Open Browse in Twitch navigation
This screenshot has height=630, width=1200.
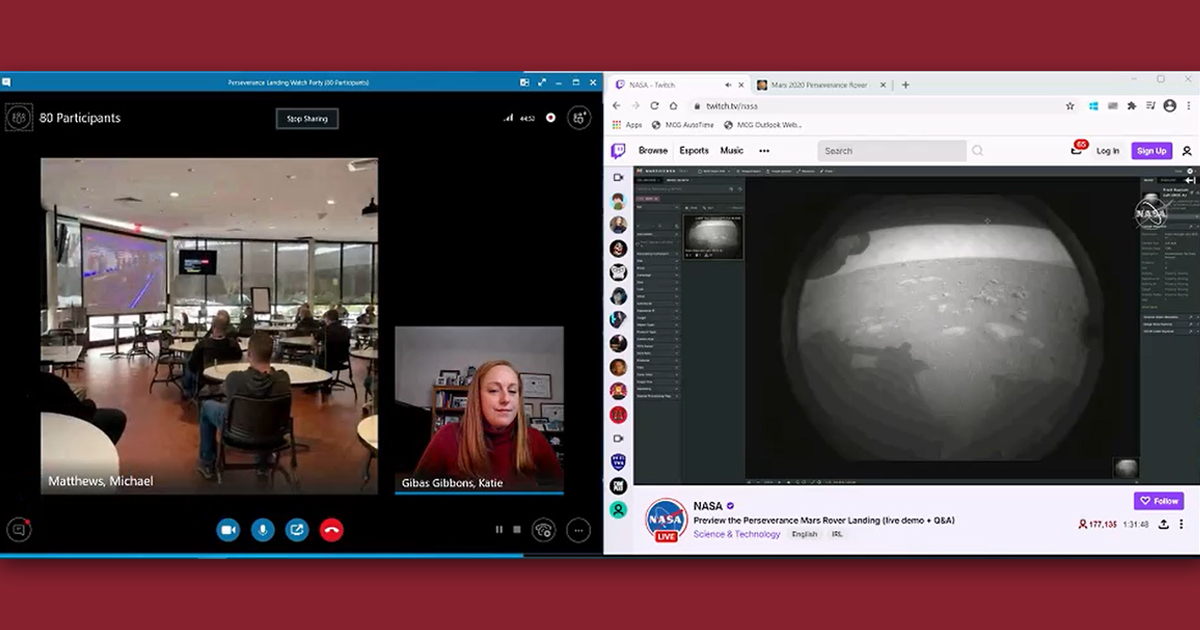[x=653, y=150]
